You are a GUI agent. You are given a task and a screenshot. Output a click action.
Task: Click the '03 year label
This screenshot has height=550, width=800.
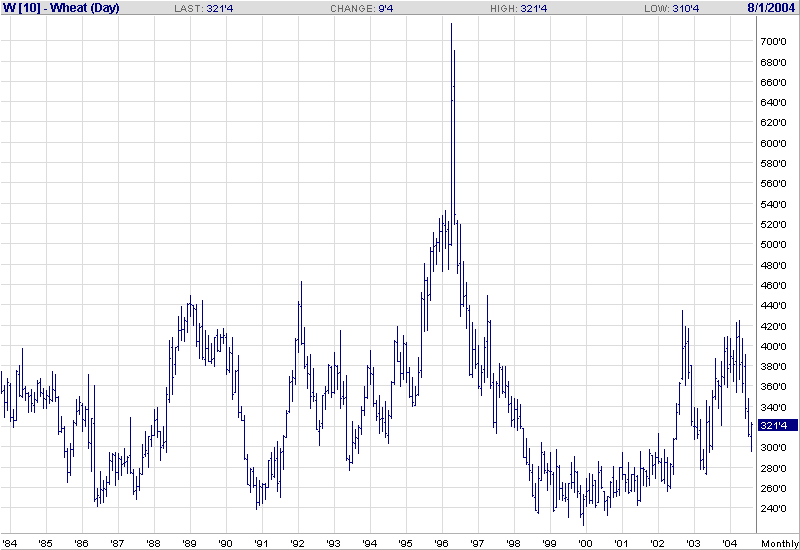click(x=693, y=543)
